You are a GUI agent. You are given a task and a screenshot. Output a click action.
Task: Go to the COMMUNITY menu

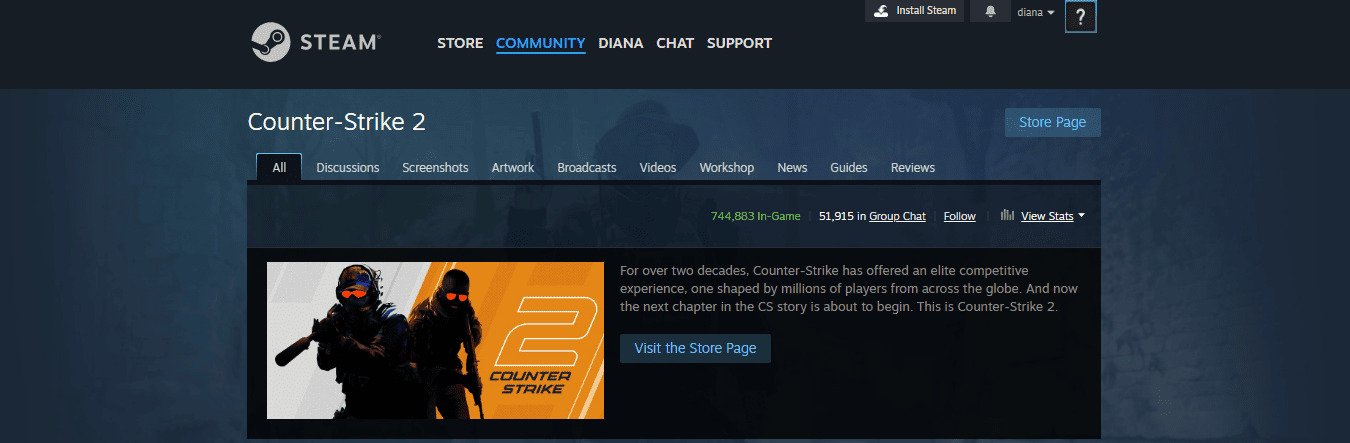[x=540, y=43]
